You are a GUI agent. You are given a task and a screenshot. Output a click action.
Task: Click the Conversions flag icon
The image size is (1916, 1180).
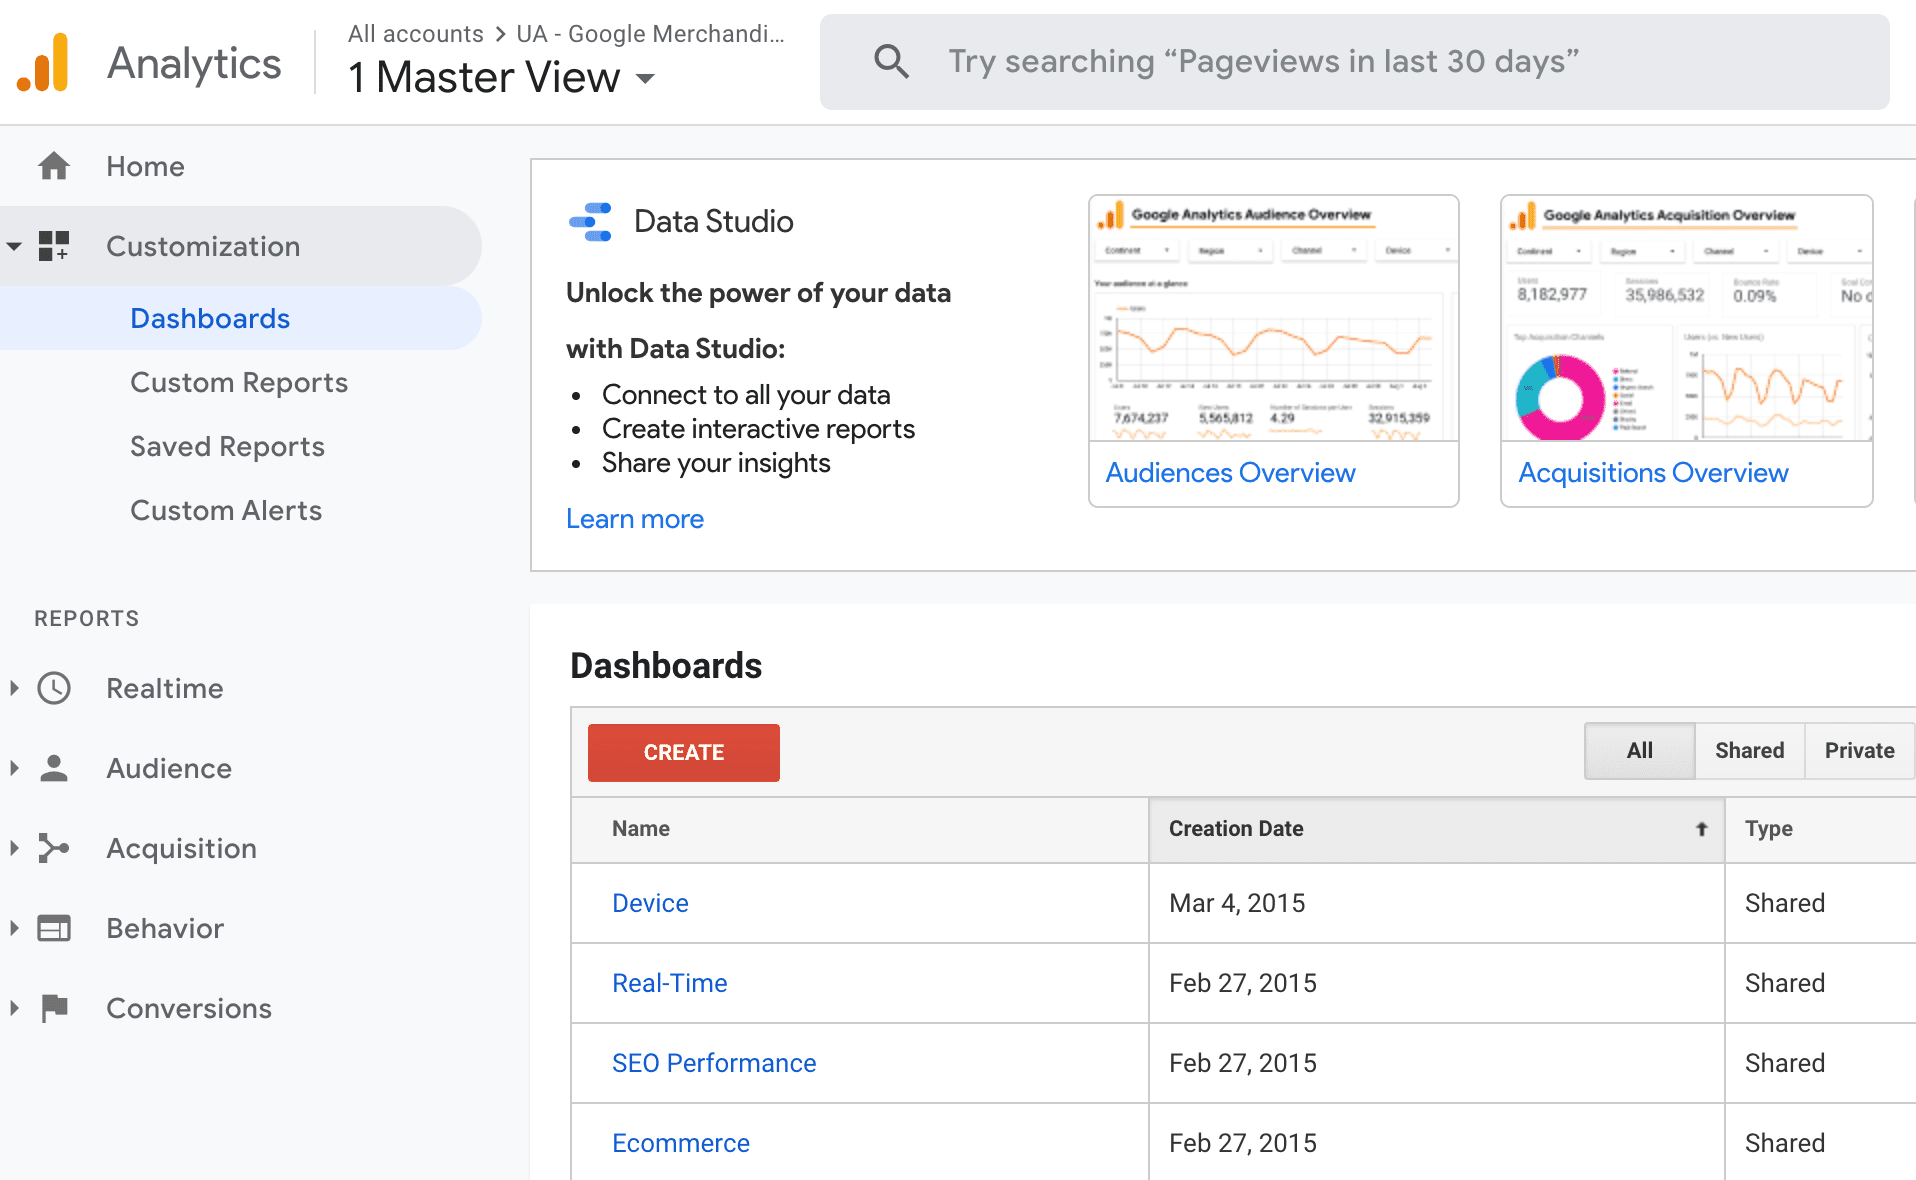(54, 1008)
